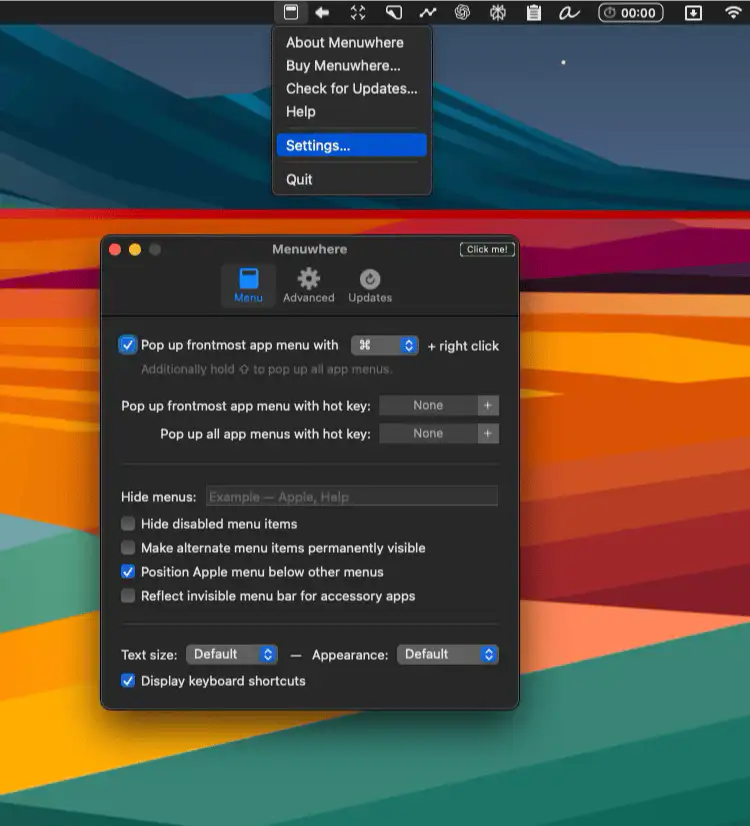This screenshot has width=750, height=826.
Task: Click the script signature menu bar icon
Action: pos(569,13)
